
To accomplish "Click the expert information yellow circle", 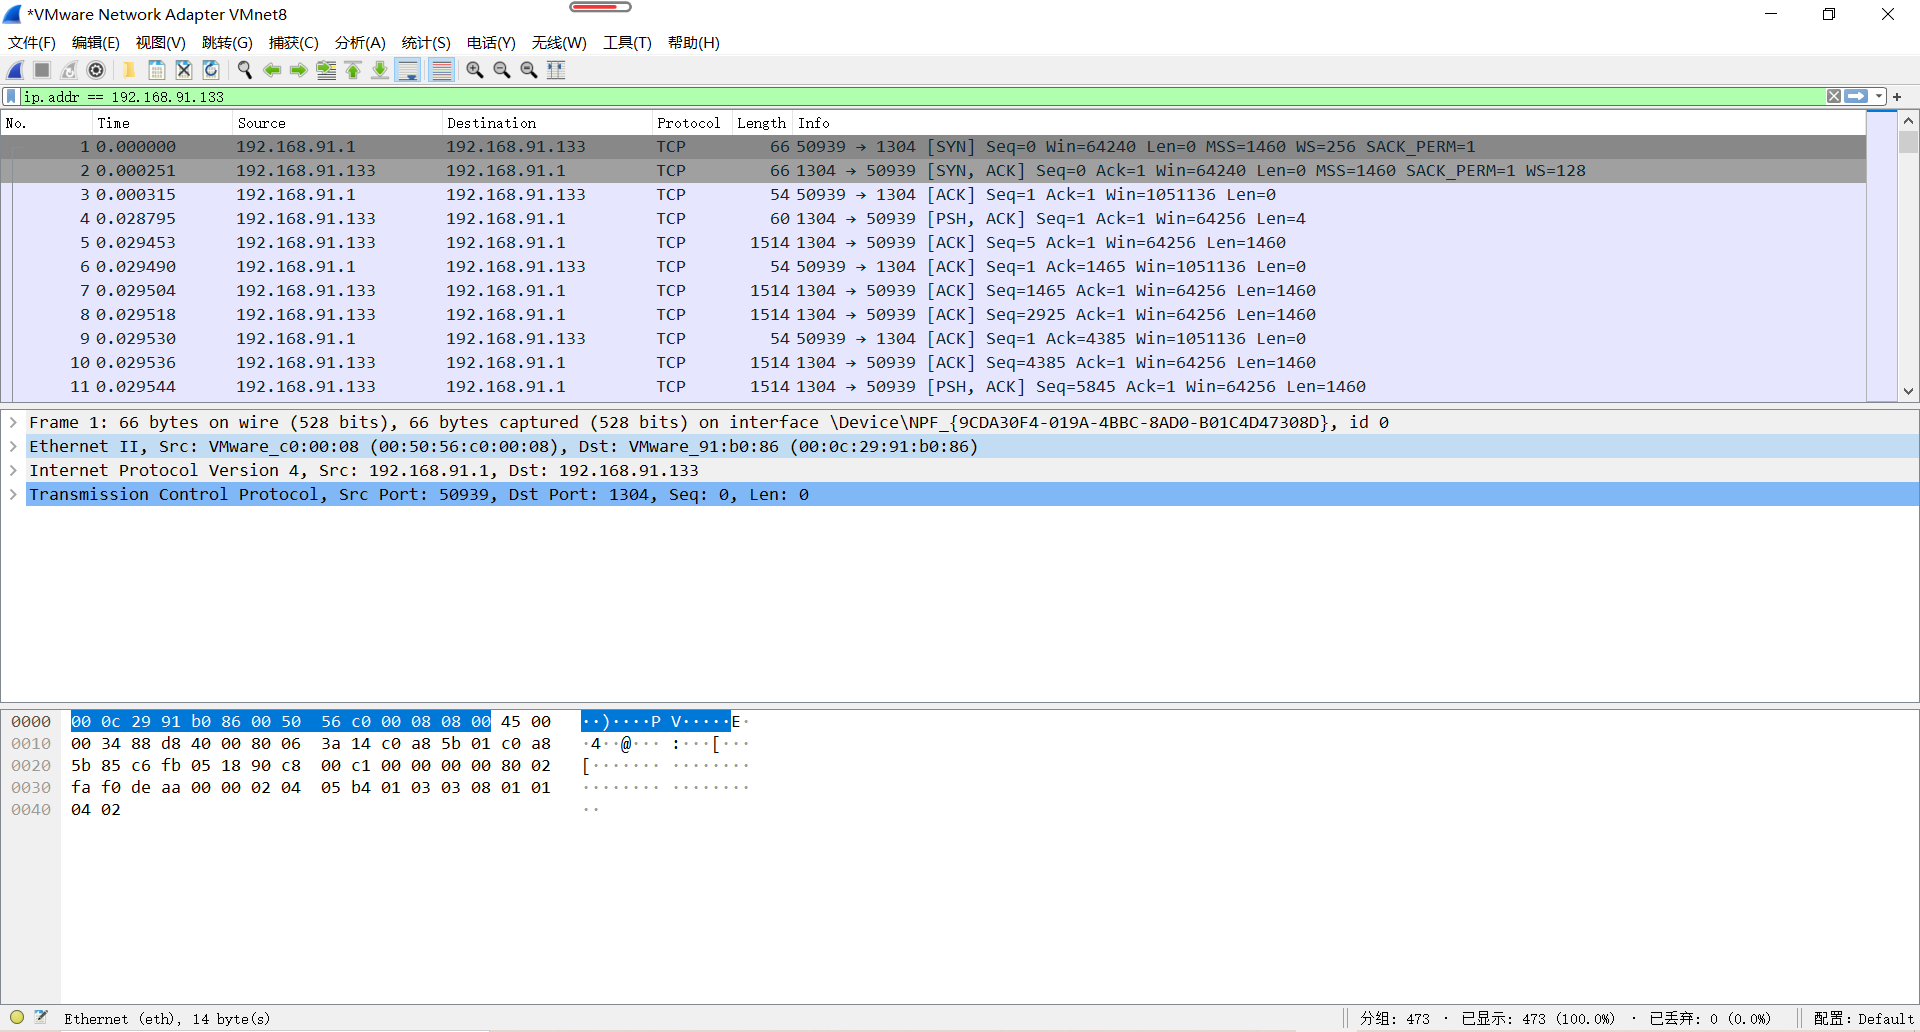I will click(x=17, y=1018).
